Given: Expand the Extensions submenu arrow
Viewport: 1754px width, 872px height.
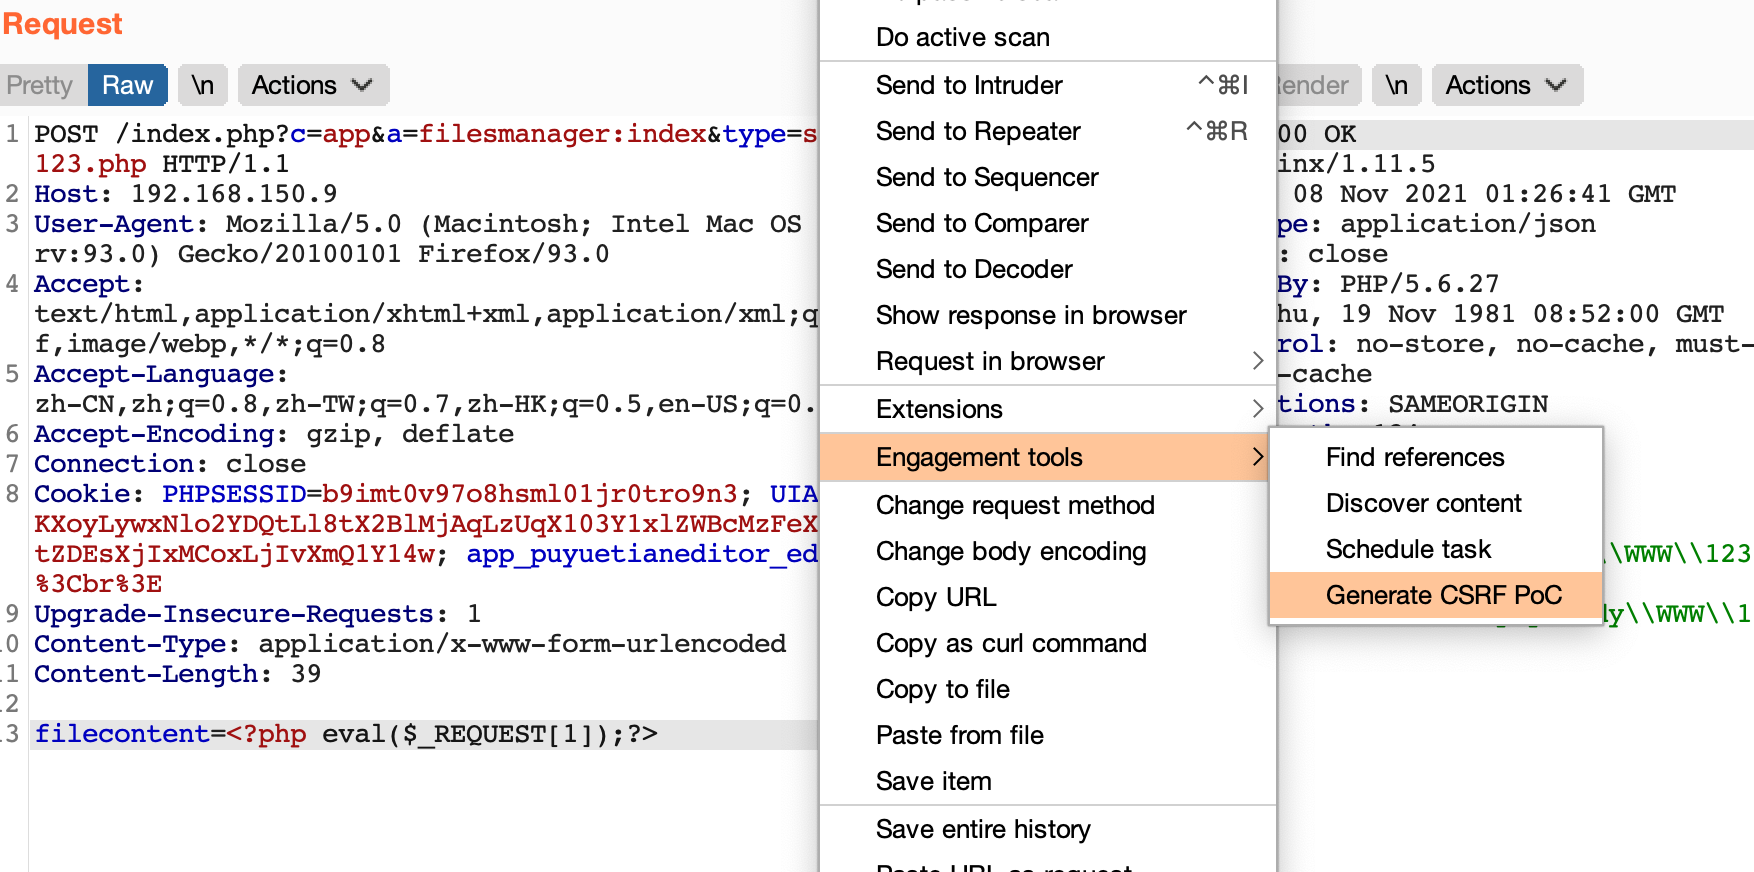Looking at the screenshot, I should pos(1258,409).
